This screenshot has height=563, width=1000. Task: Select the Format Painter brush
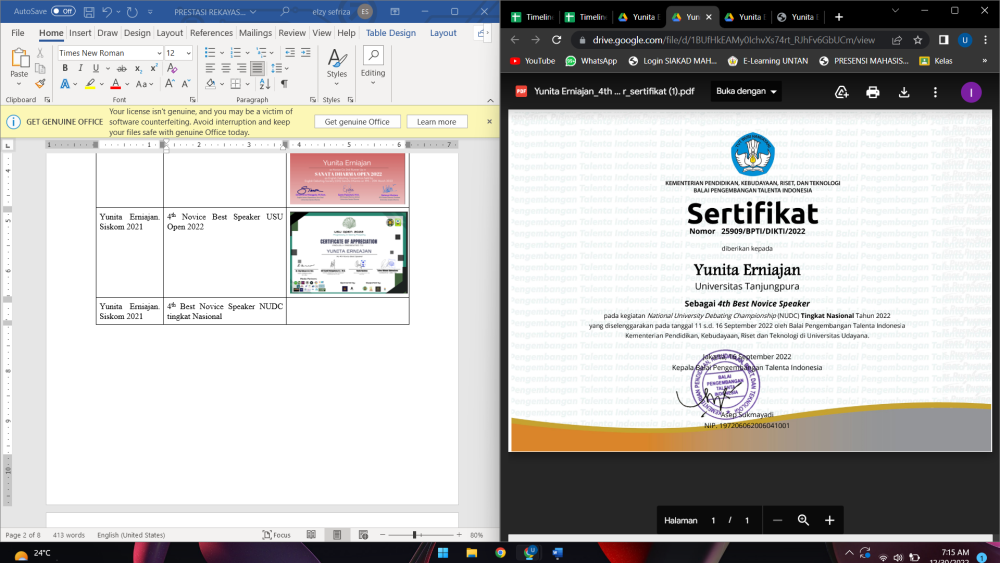pyautogui.click(x=40, y=83)
